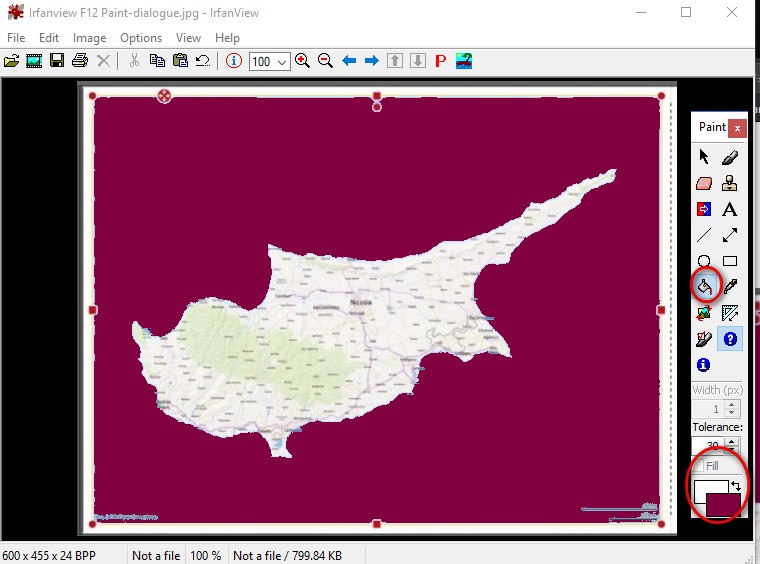
Task: Choose the Eraser tool in Paint panel
Action: tap(704, 183)
